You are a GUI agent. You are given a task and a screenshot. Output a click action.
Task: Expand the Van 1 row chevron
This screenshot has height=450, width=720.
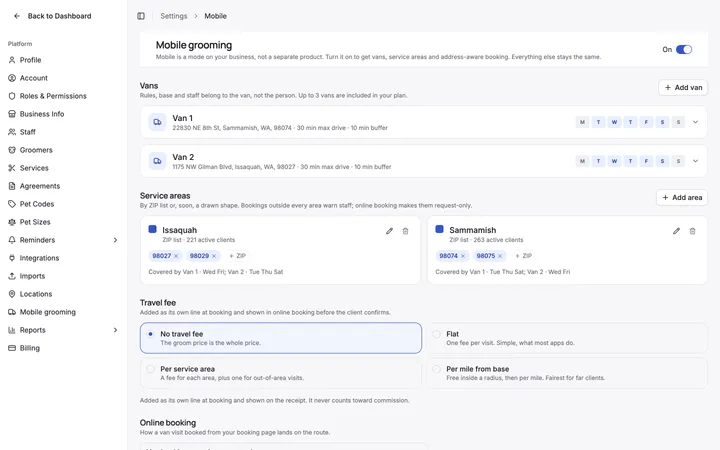[695, 122]
